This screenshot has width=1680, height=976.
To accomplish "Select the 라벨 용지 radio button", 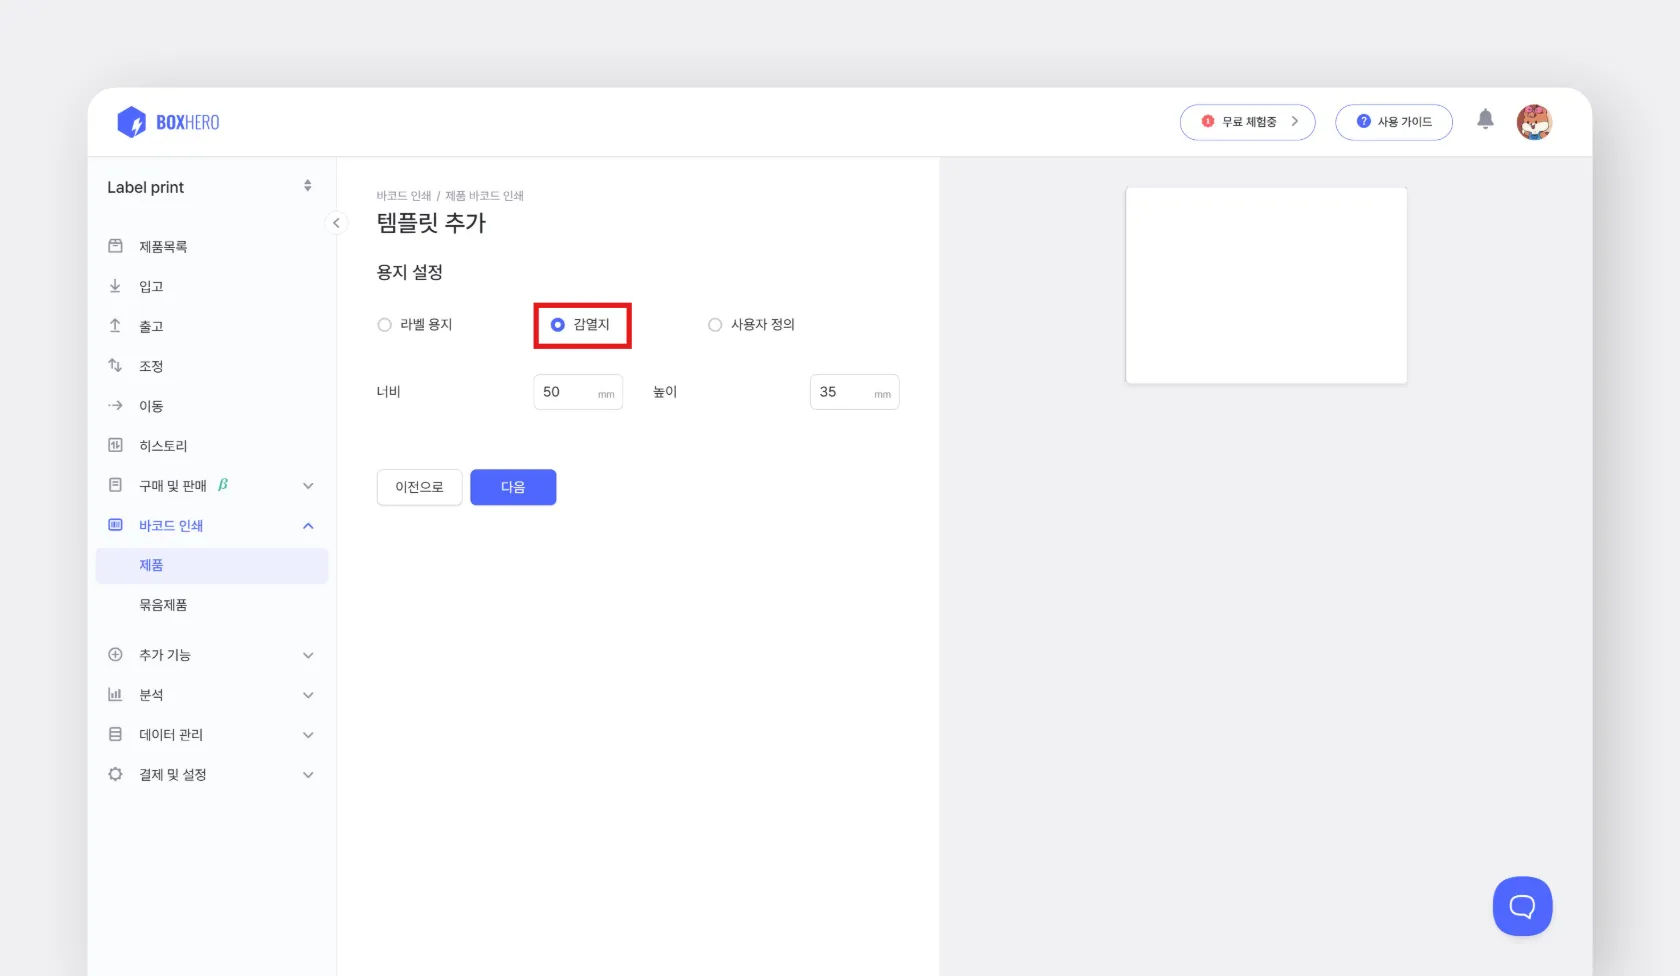I will (x=384, y=324).
